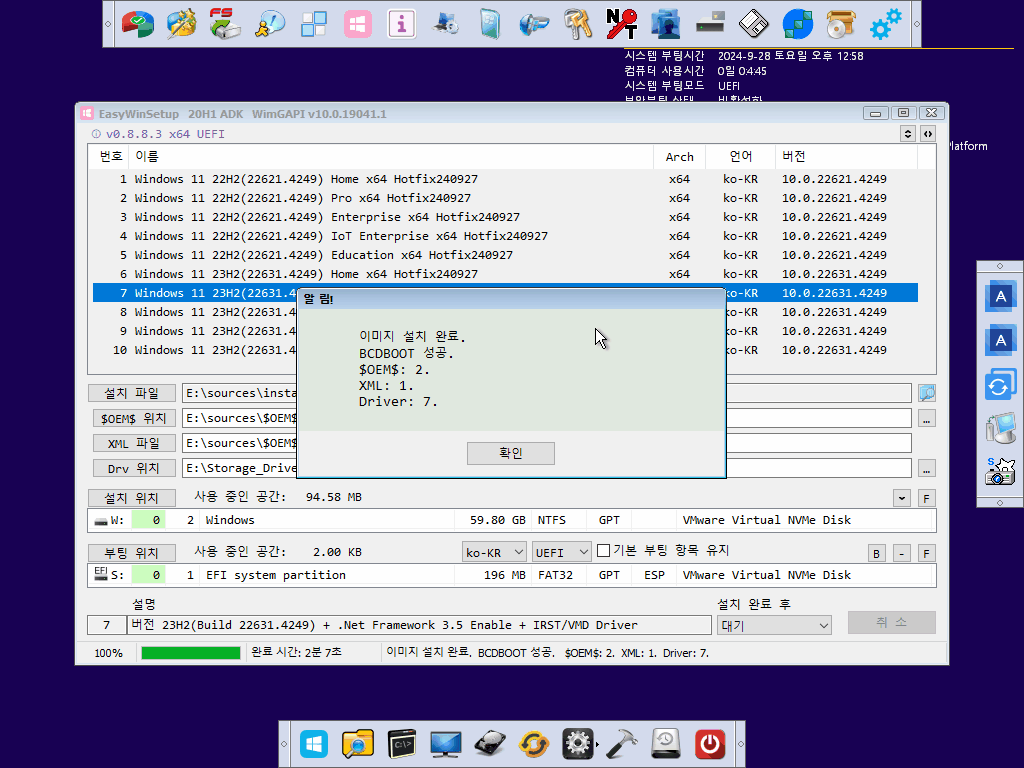Viewport: 1024px width, 768px height.
Task: Click the red power button icon in dock
Action: click(x=710, y=744)
